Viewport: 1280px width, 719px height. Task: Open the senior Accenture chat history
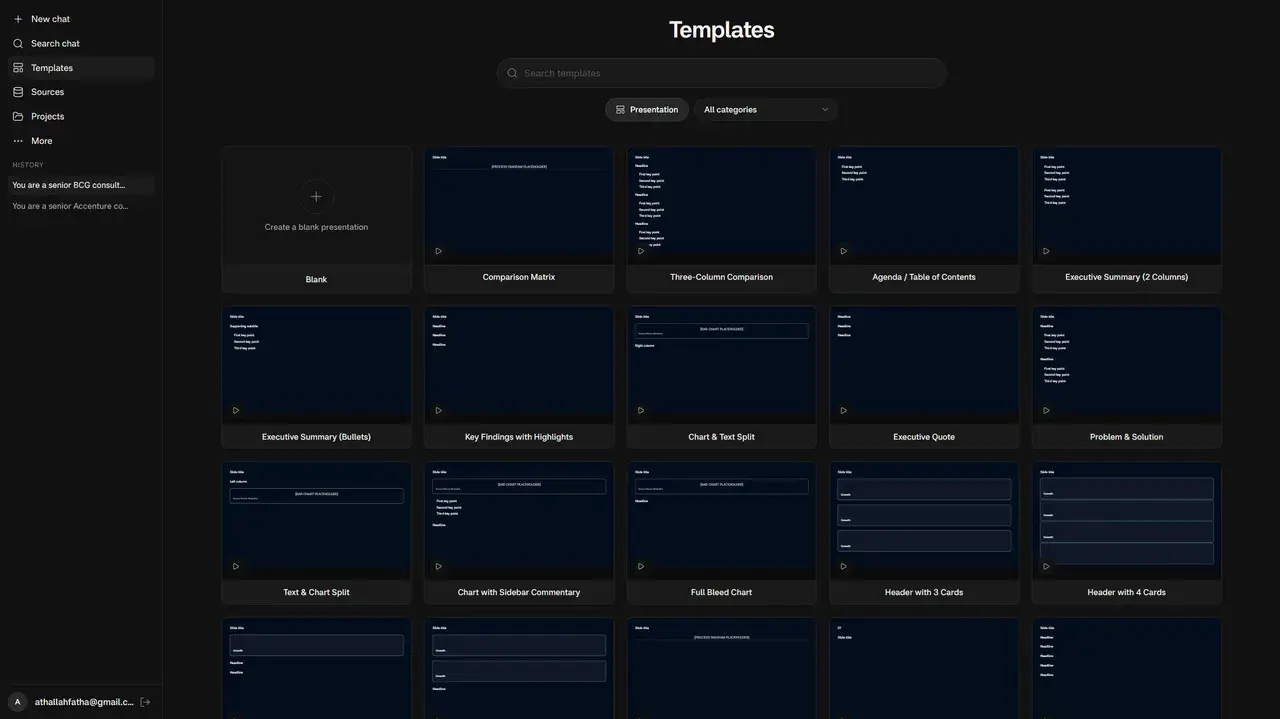tap(81, 206)
